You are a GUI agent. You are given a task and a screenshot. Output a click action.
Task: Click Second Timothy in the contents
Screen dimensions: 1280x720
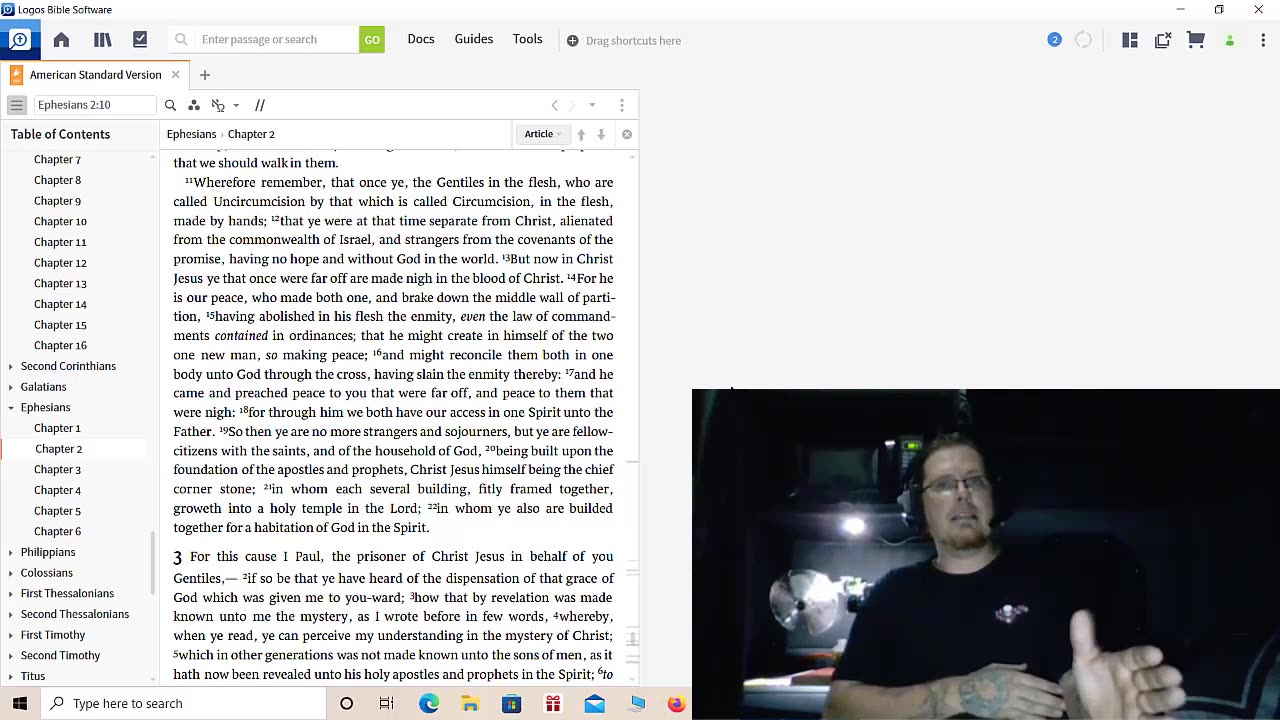(60, 655)
